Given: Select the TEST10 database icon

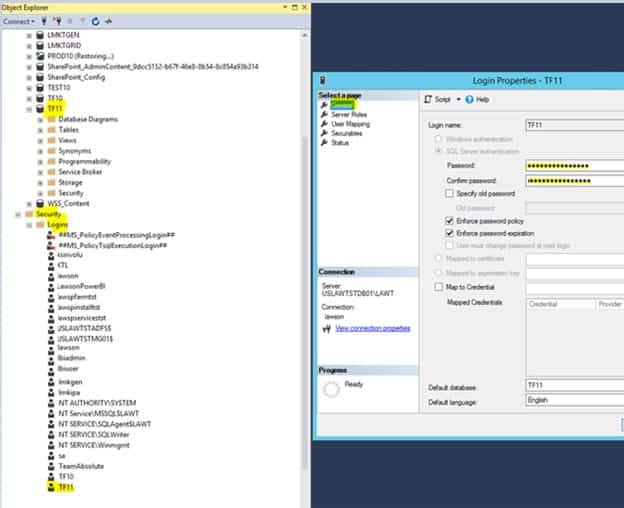Looking at the screenshot, I should pyautogui.click(x=40, y=88).
